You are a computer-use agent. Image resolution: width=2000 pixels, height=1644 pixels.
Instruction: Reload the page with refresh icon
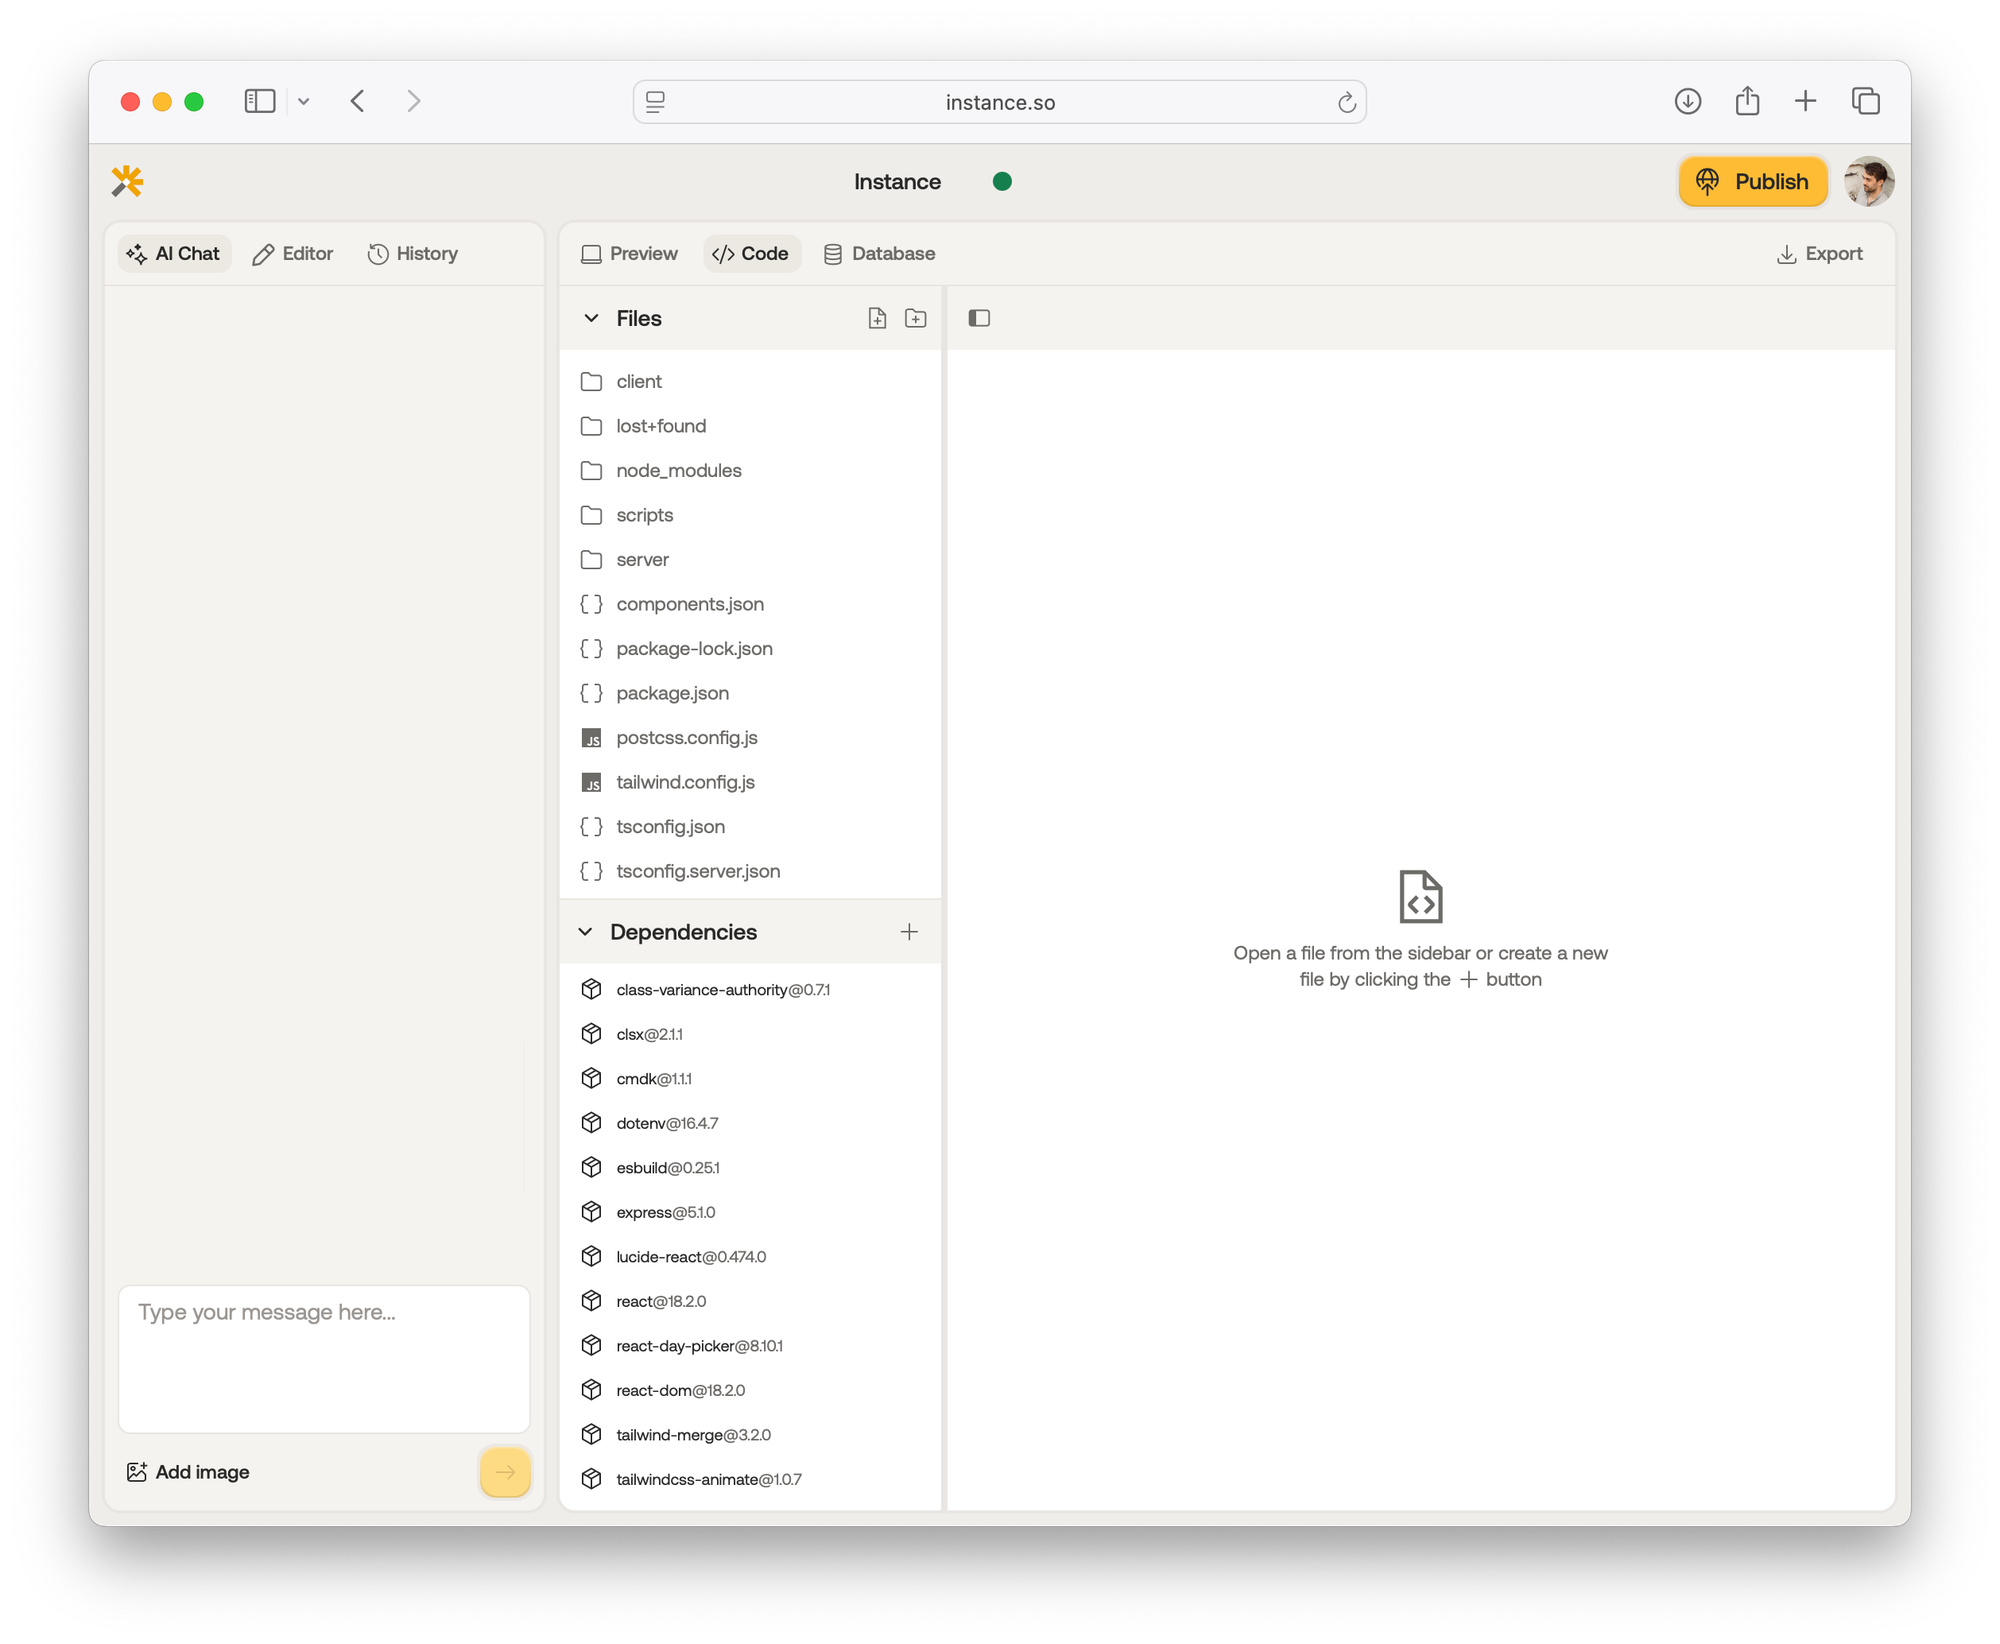click(x=1346, y=102)
